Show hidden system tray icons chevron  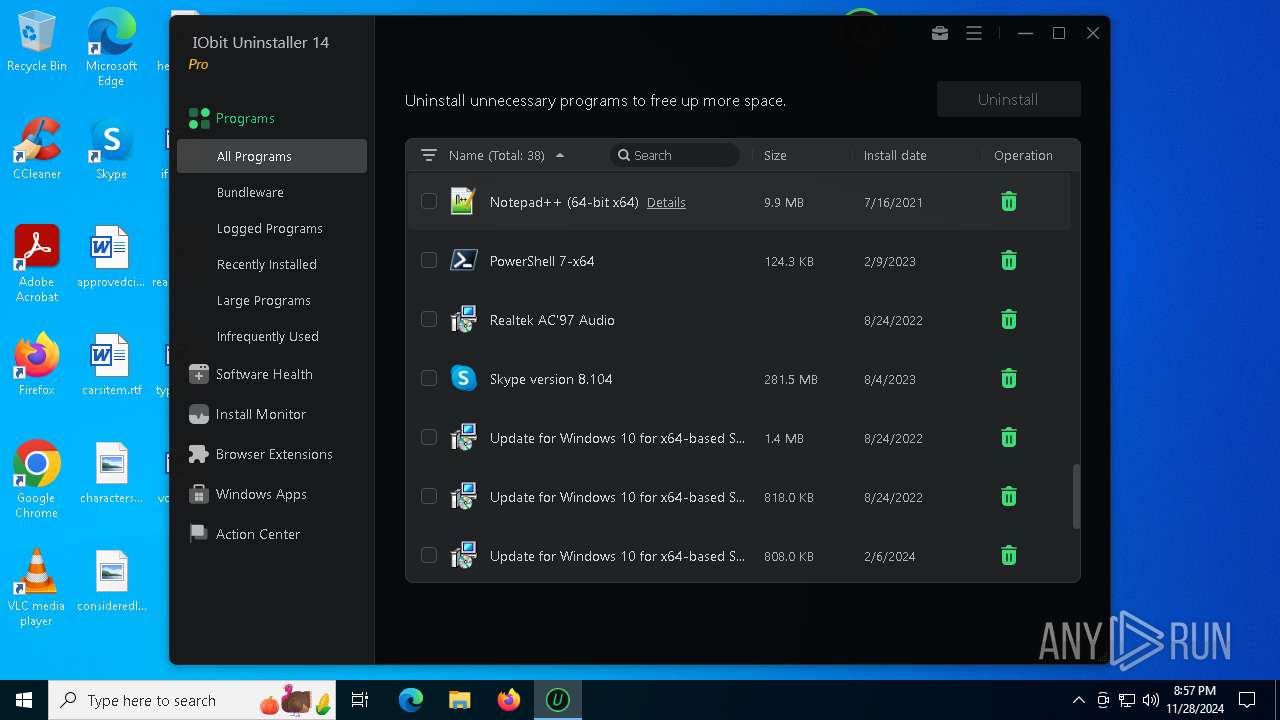(1078, 700)
